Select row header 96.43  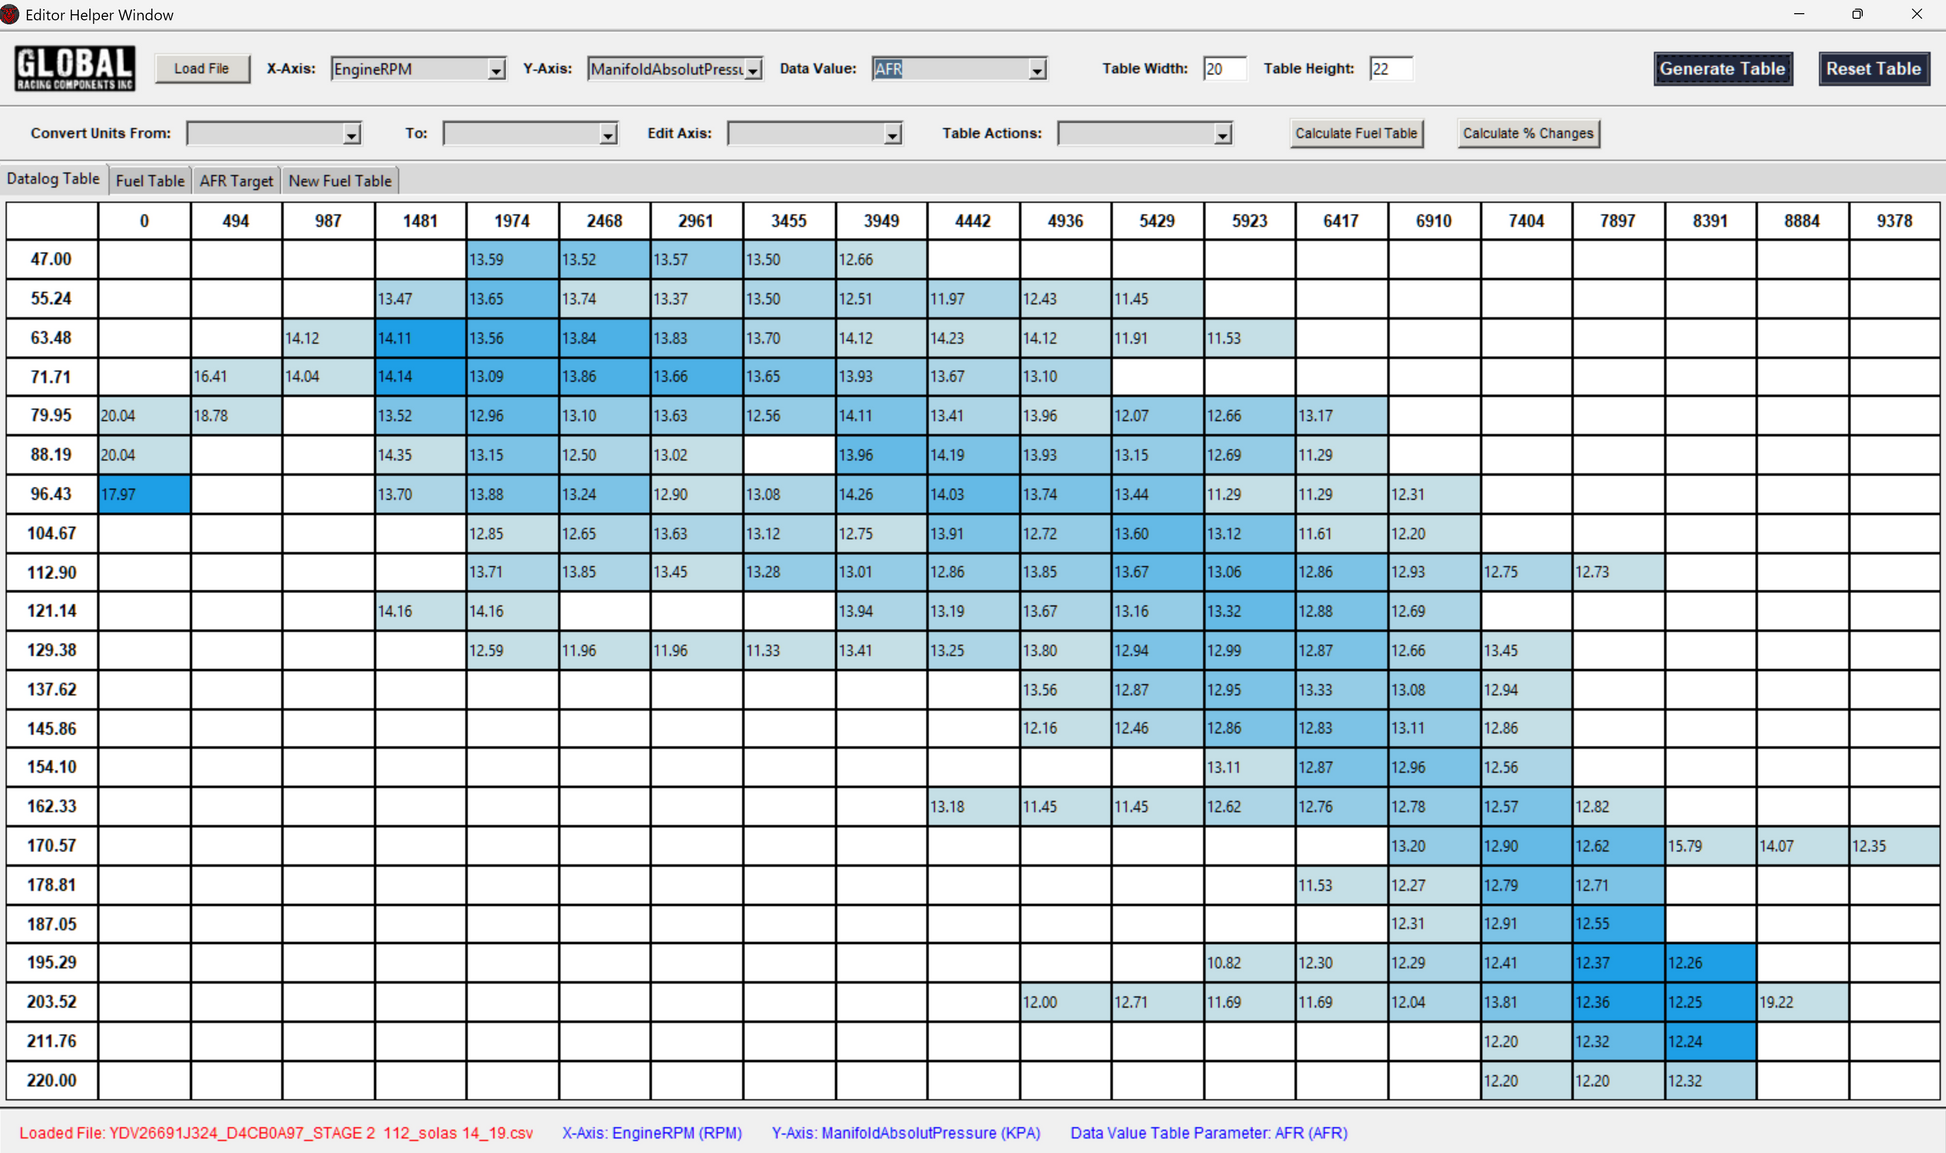[51, 494]
